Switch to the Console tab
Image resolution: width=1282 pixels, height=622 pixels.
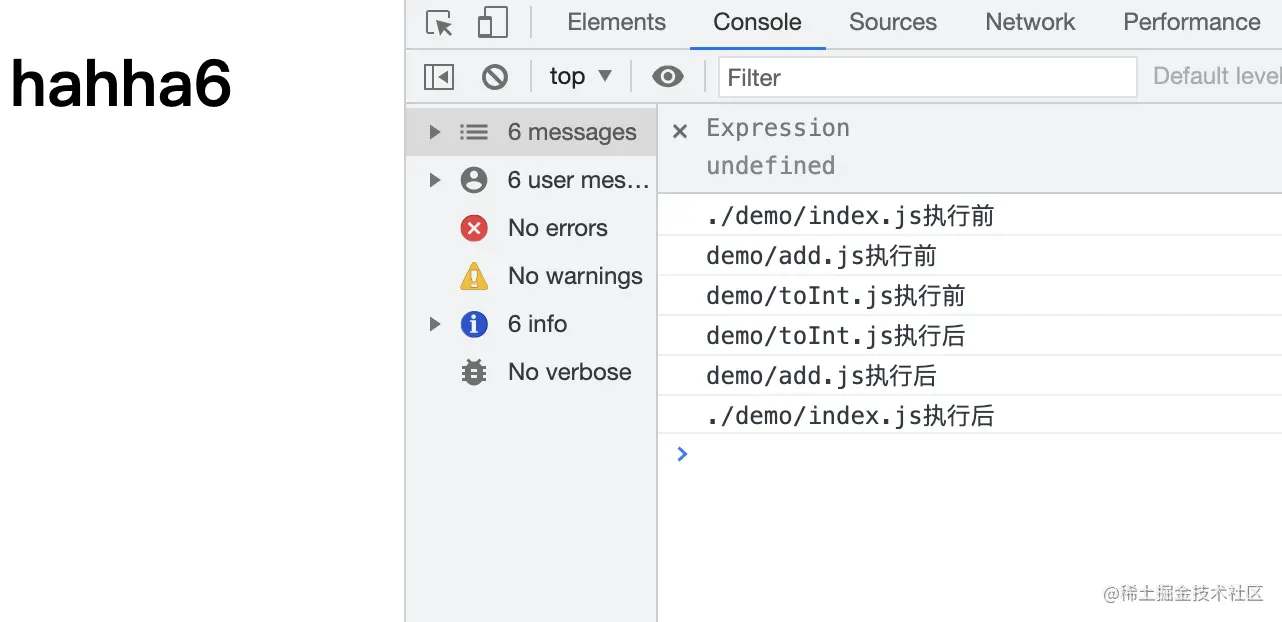[757, 22]
